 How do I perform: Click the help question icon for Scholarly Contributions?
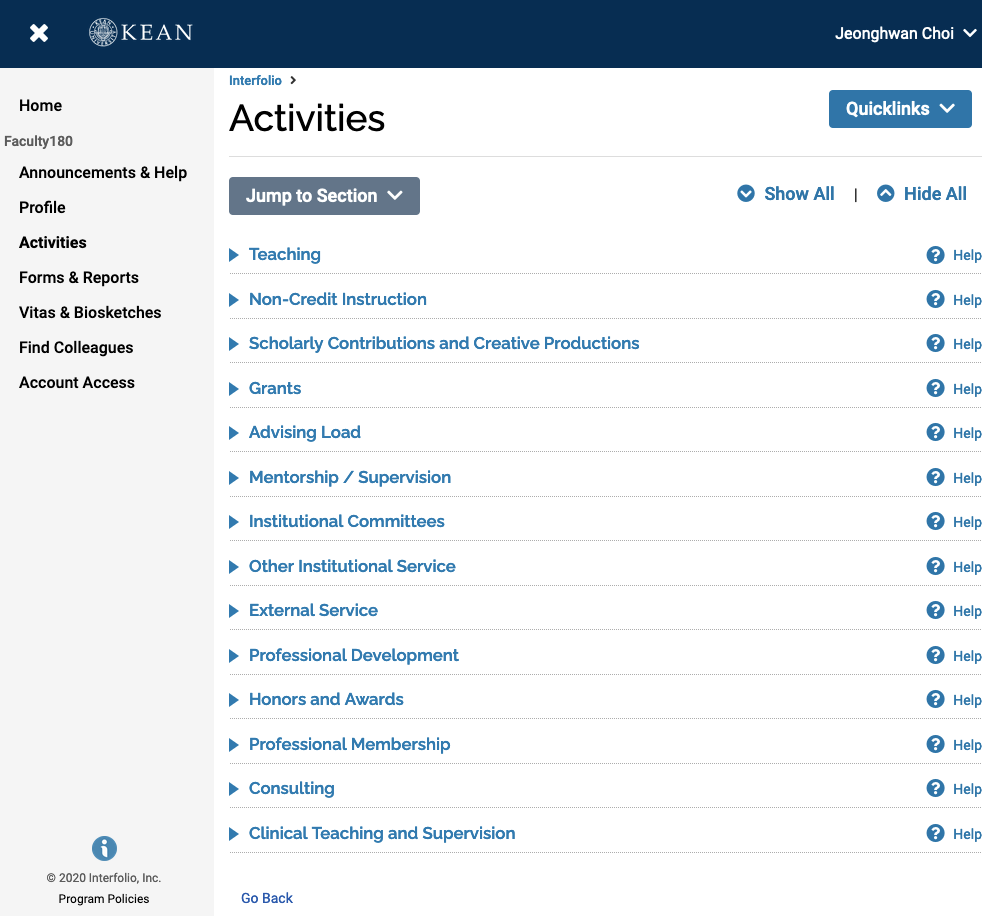coord(935,343)
